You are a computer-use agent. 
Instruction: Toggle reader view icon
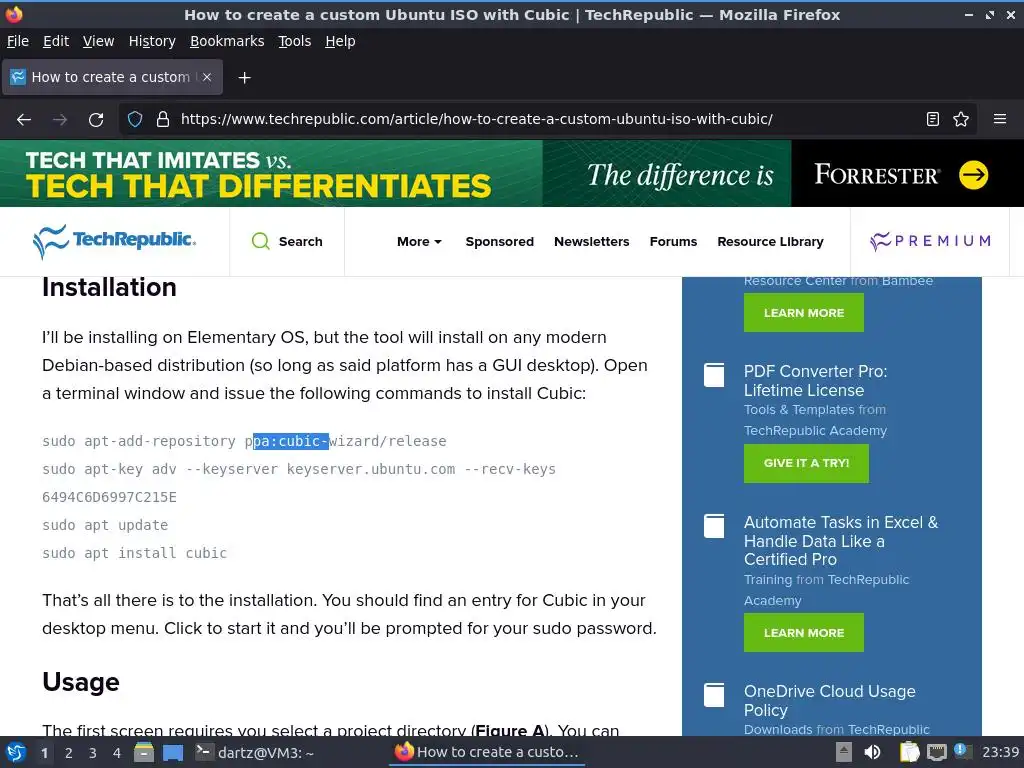coord(933,120)
